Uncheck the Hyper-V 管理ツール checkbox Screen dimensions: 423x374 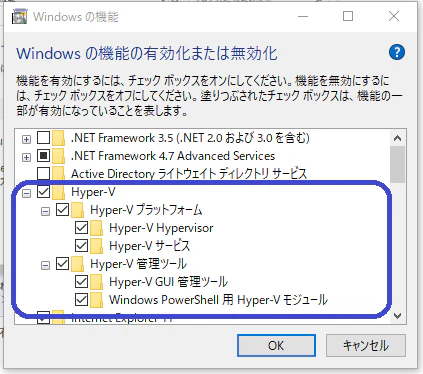pyautogui.click(x=62, y=264)
